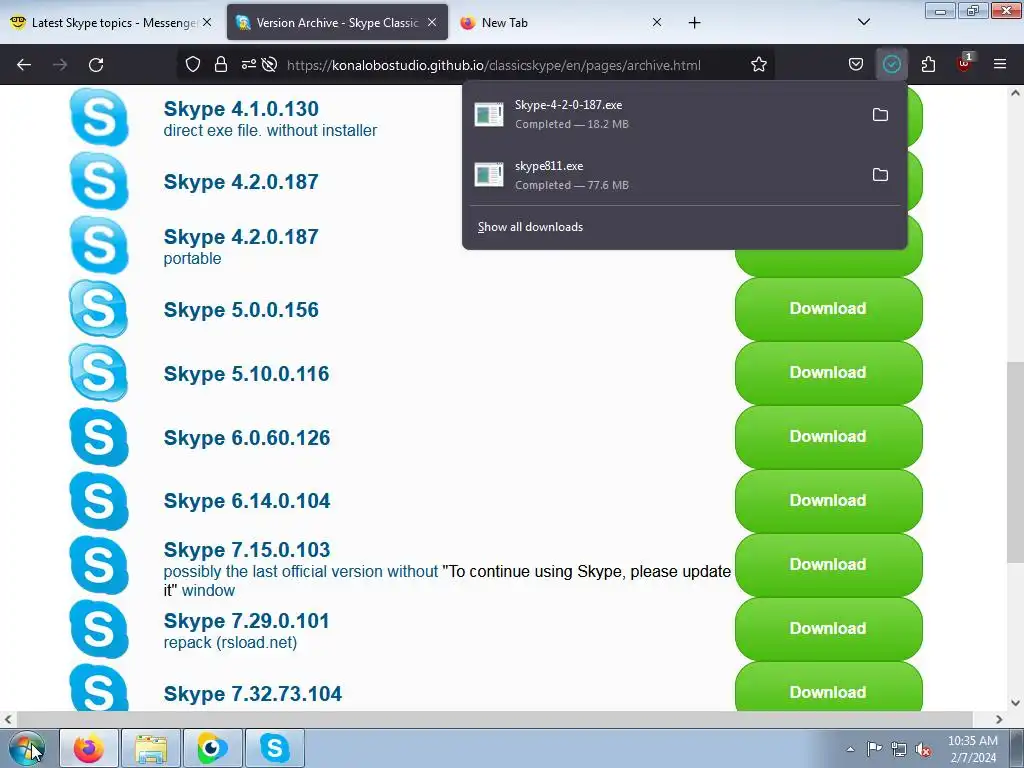Show Skype-4-2-0-187.exe in its folder
This screenshot has width=1024, height=768.
coord(880,115)
